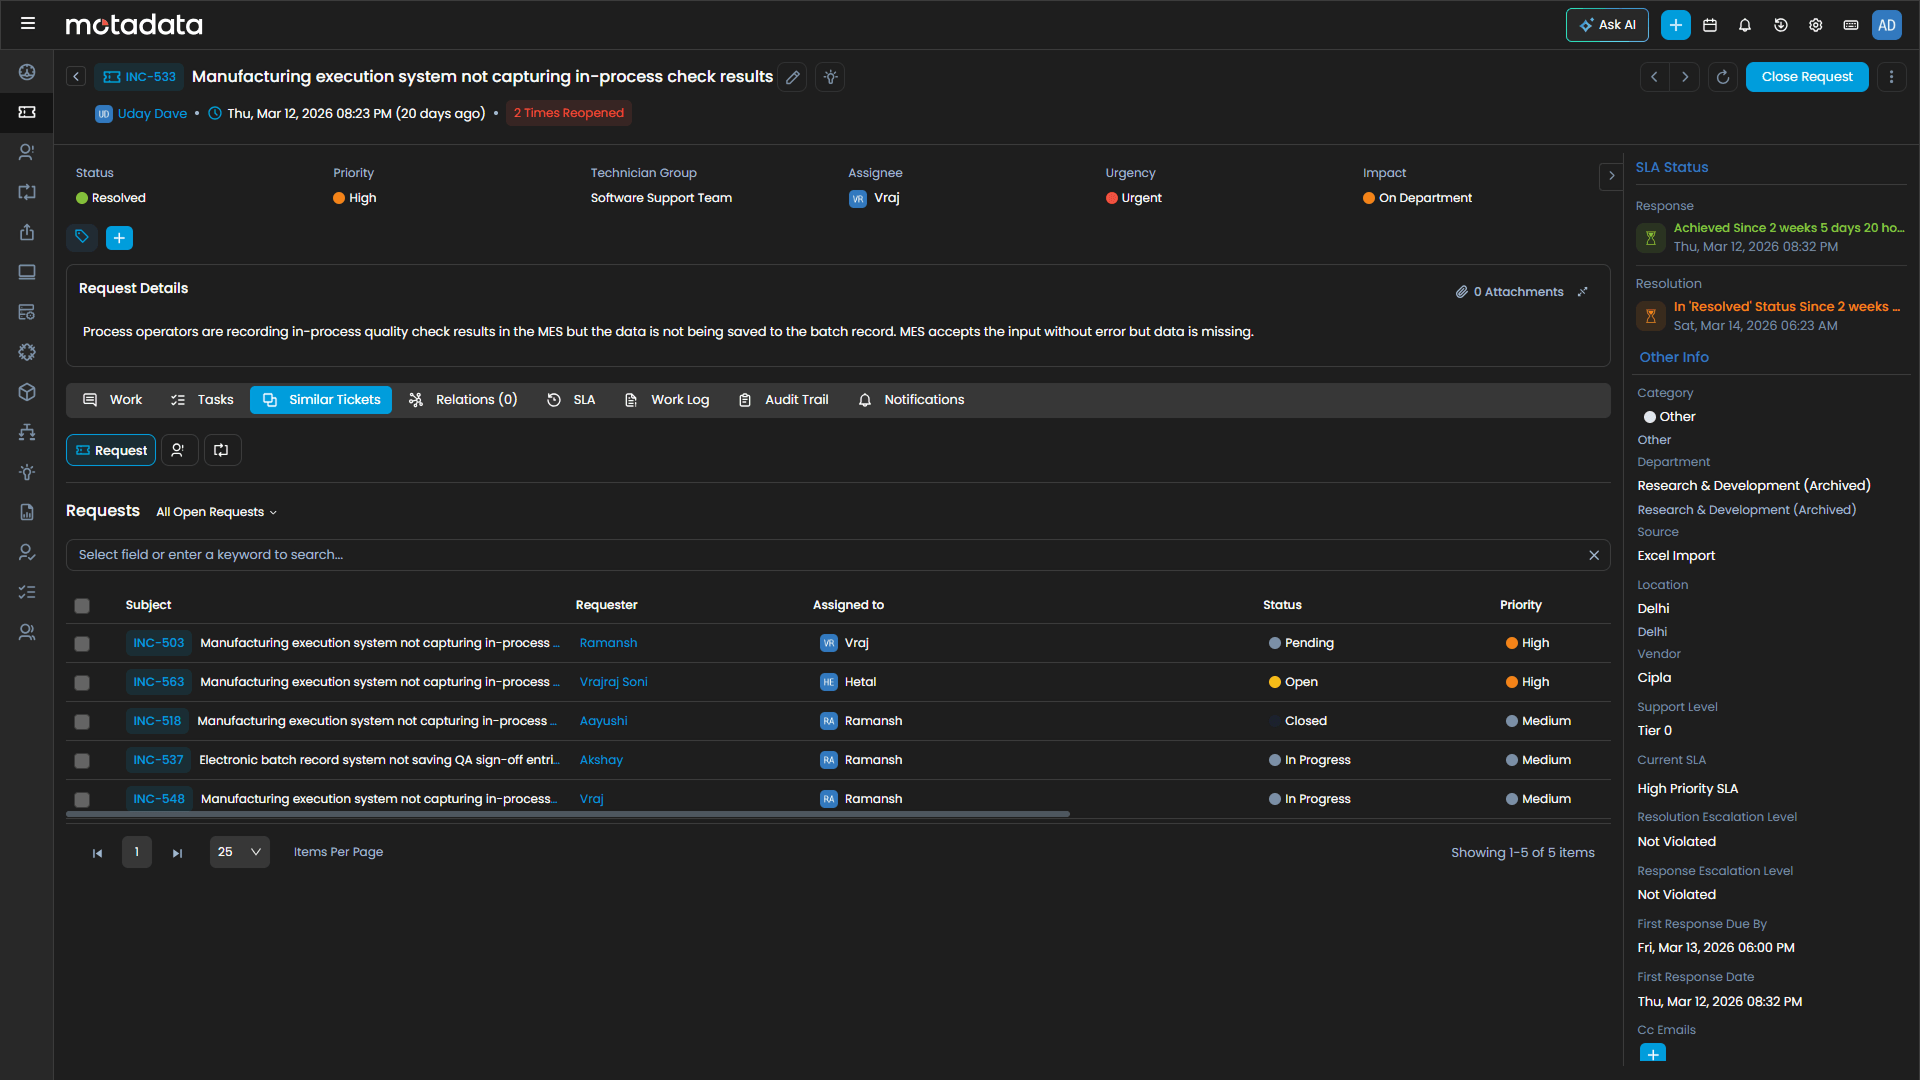The image size is (1920, 1080).
Task: Open the calendar icon in top bar
Action: point(1710,25)
